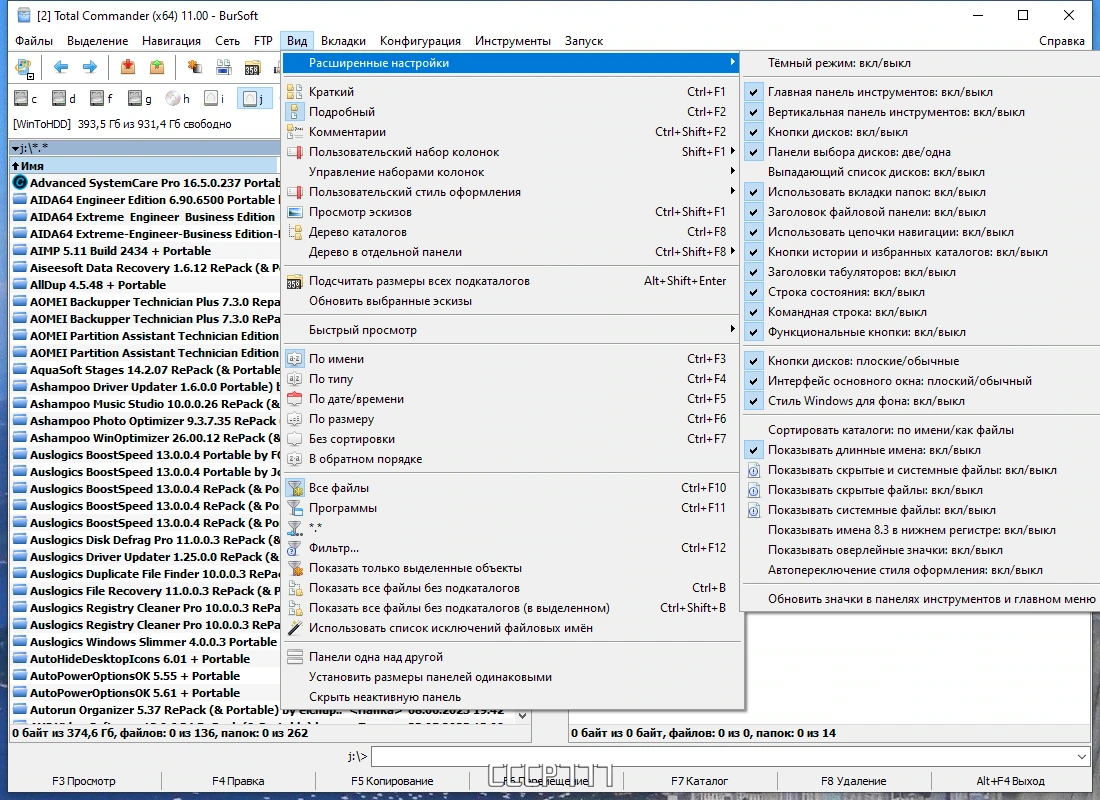Switch to drive c

27,99
